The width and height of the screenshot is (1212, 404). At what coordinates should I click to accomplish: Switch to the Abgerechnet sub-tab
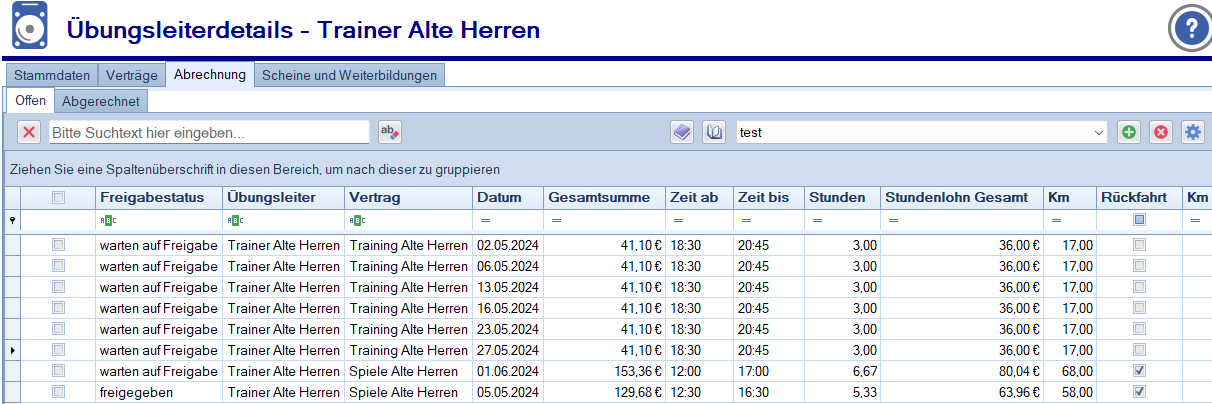pyautogui.click(x=101, y=101)
